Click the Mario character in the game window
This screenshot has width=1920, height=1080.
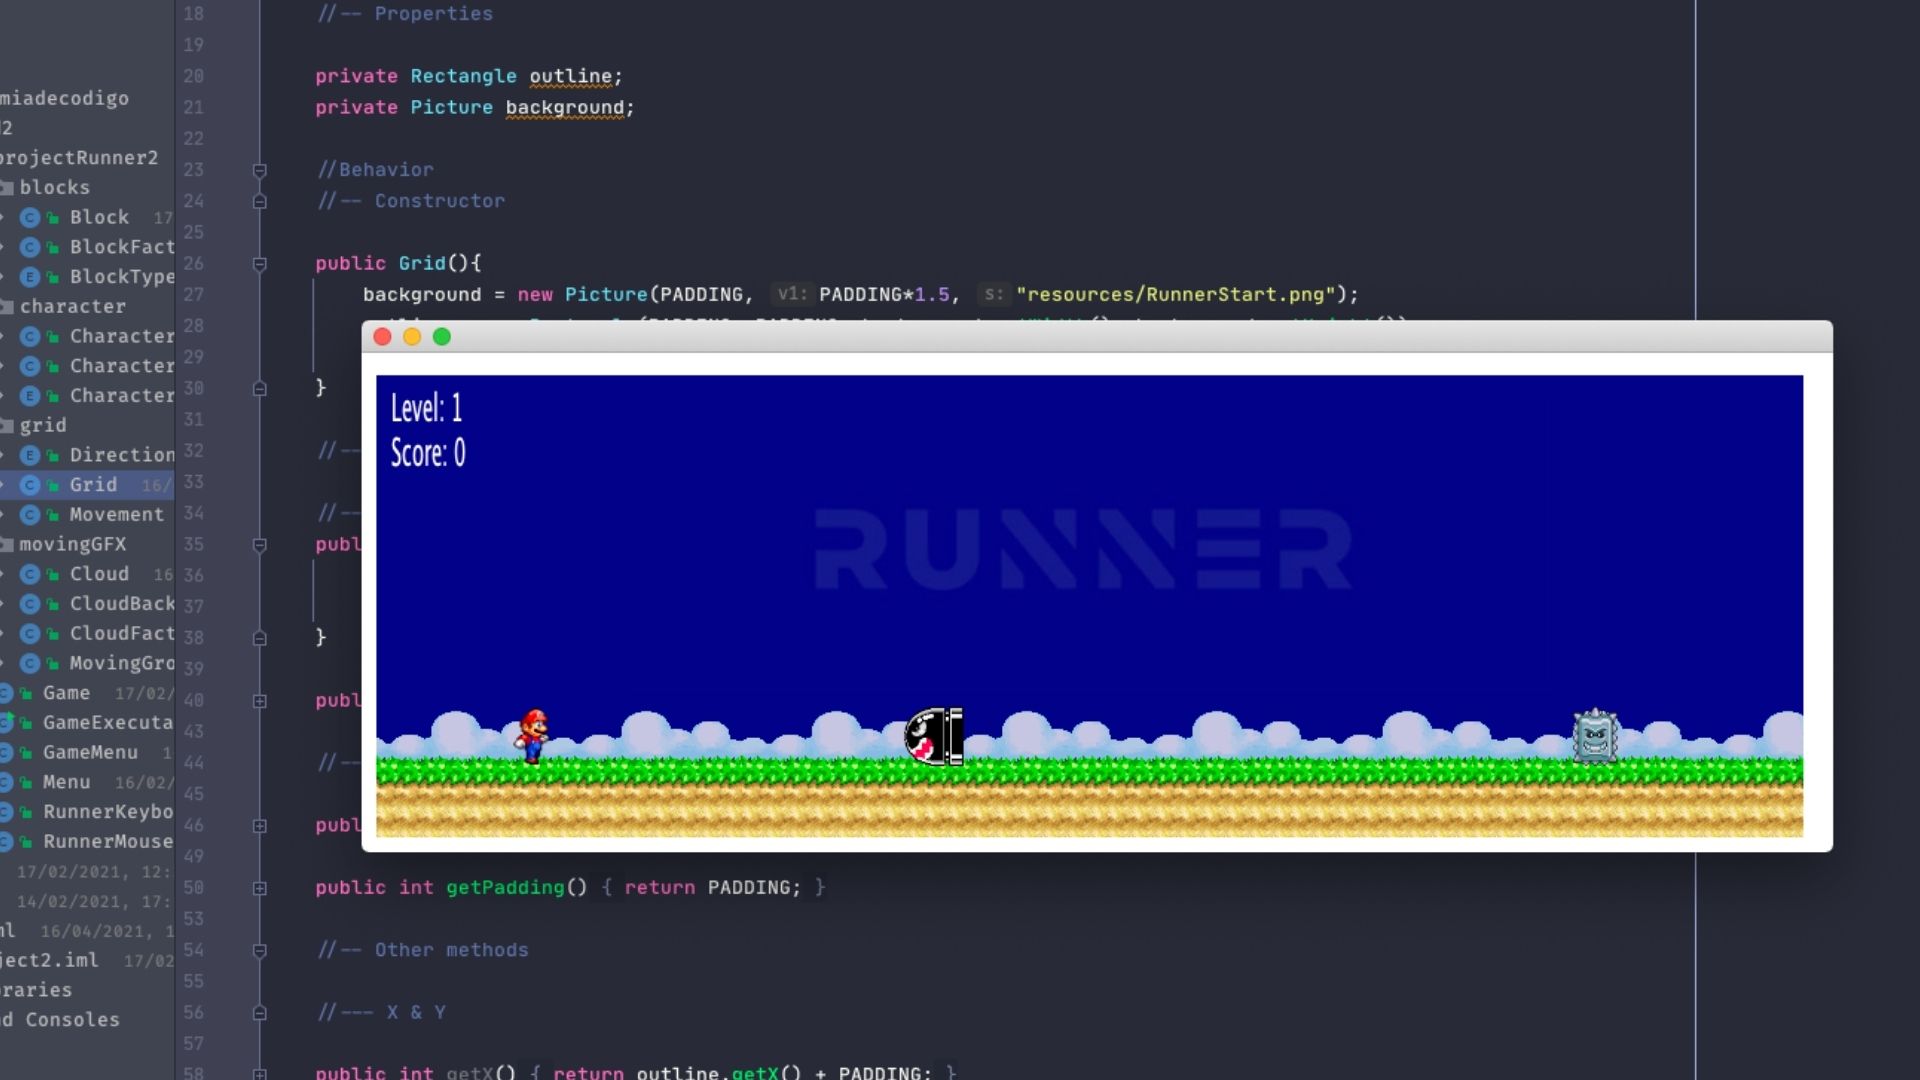532,736
